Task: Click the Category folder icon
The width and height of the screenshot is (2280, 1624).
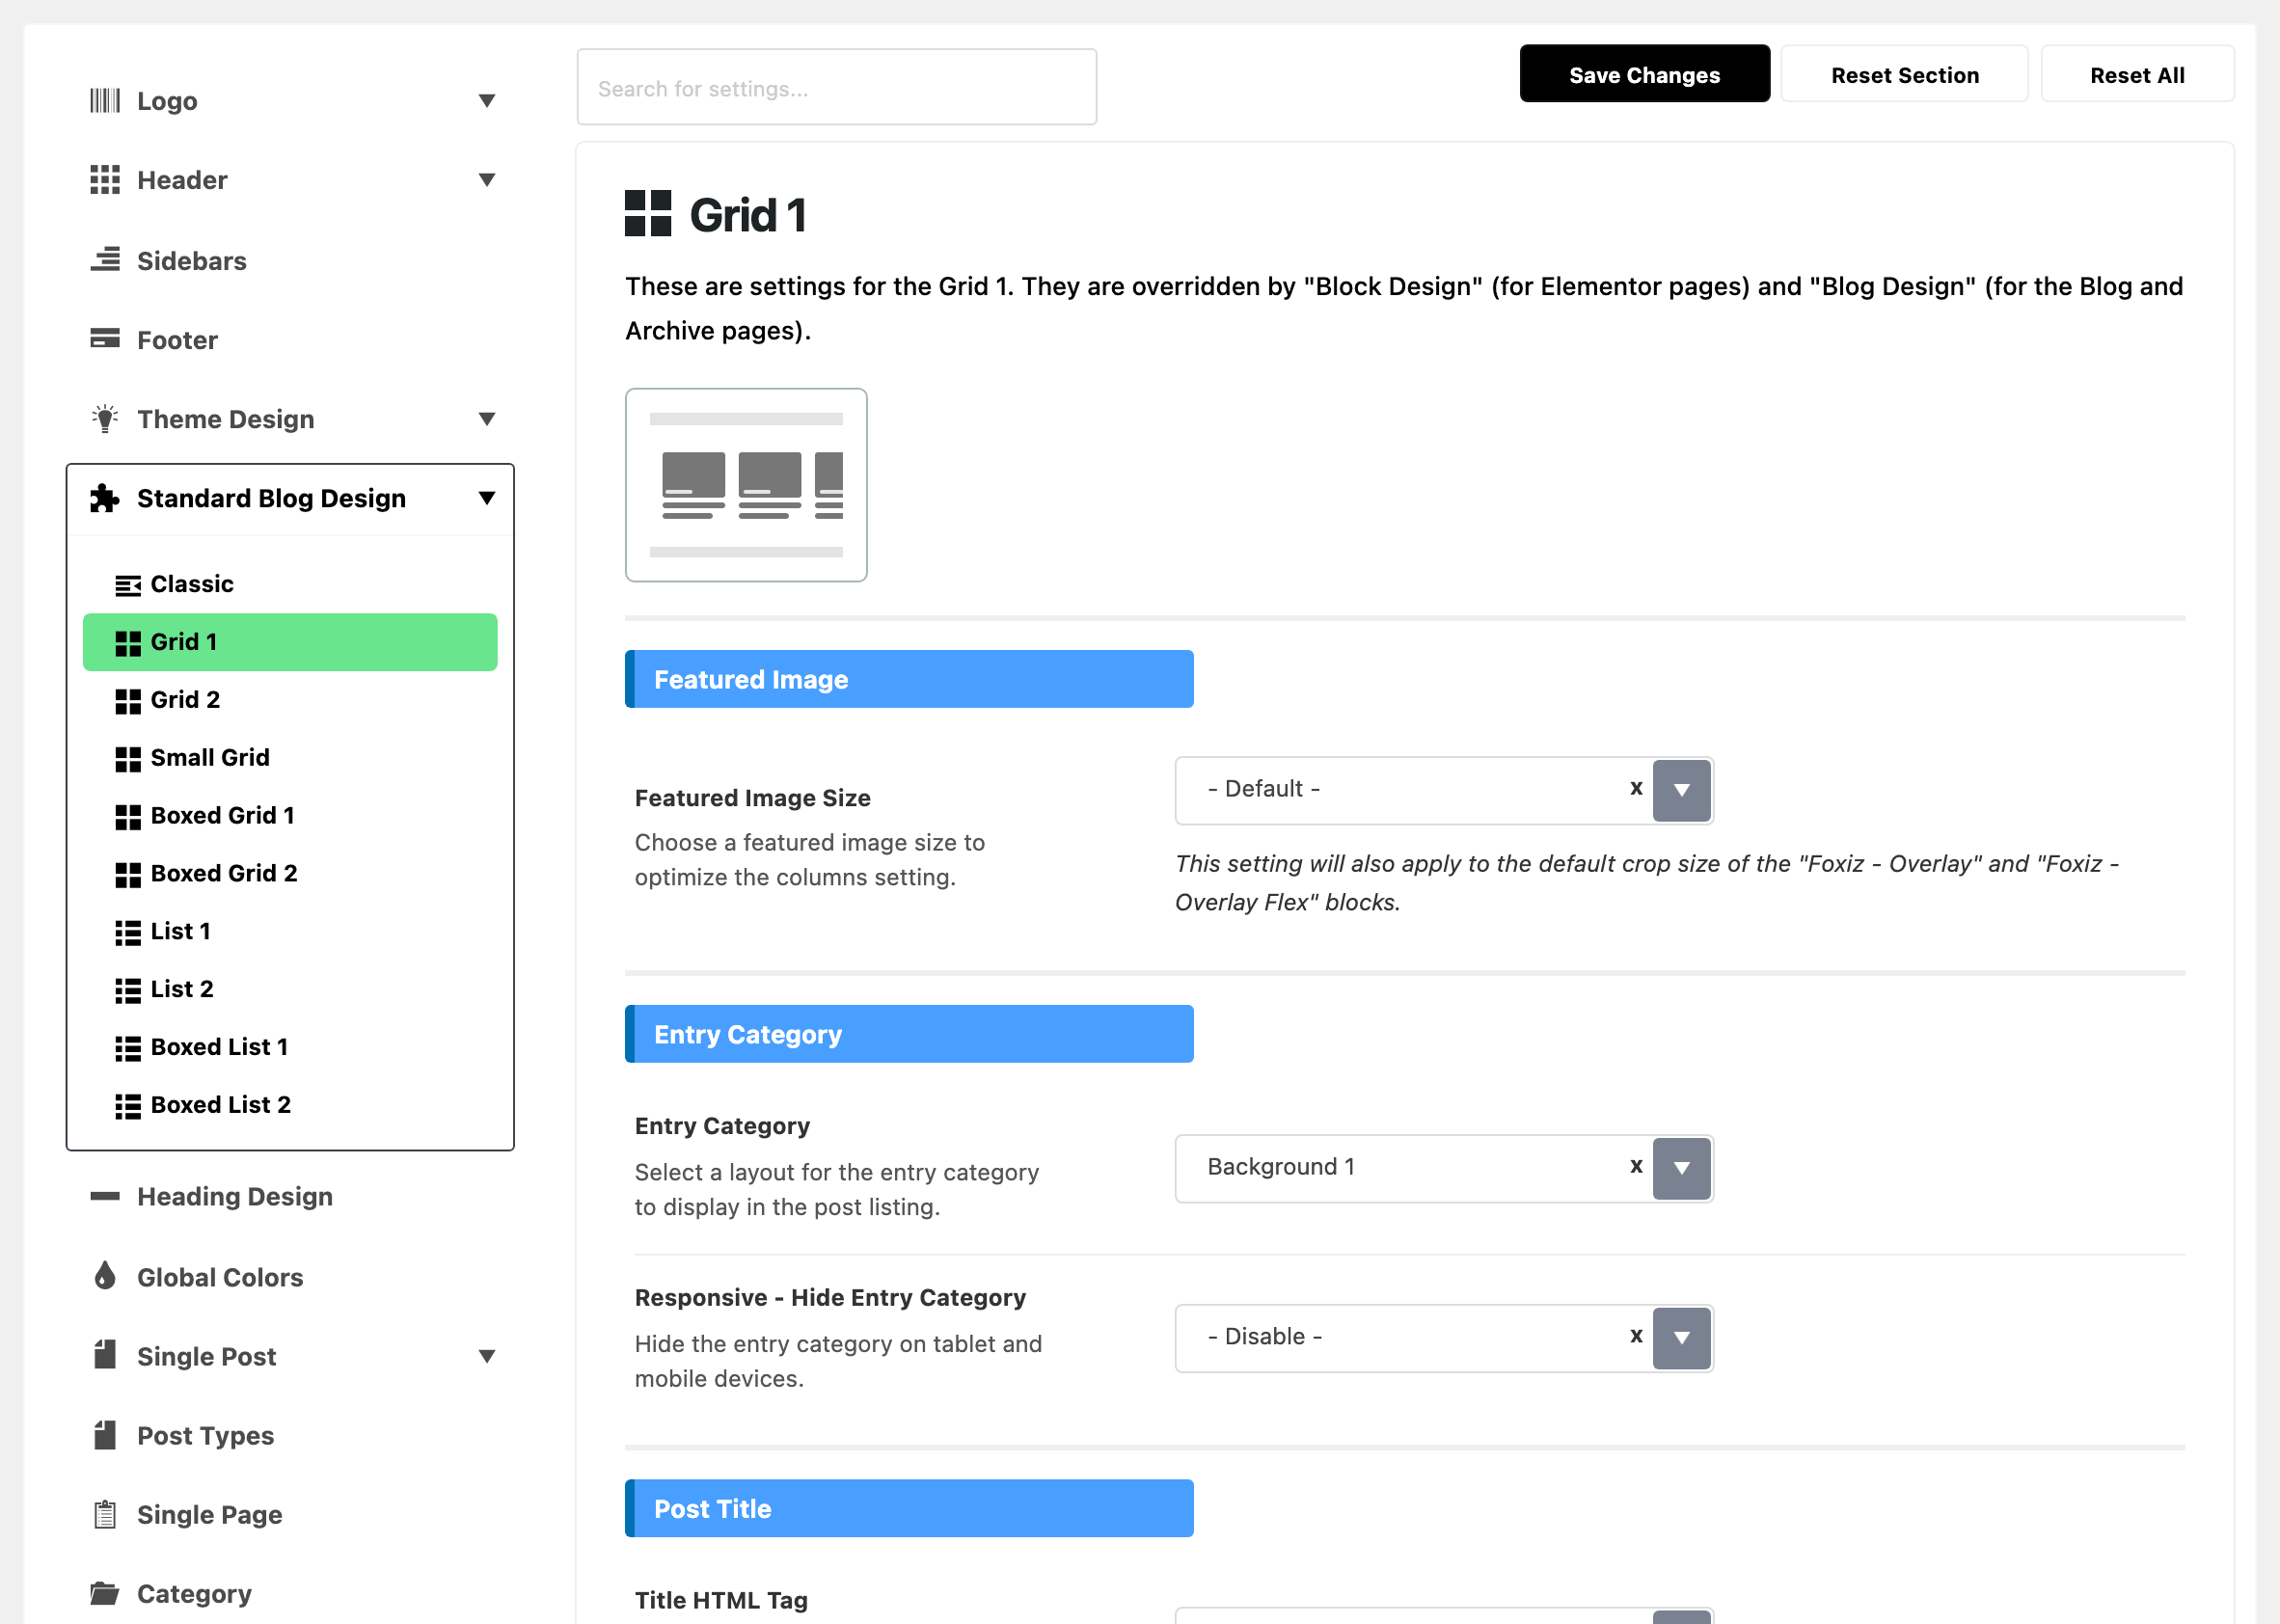Action: [x=105, y=1593]
